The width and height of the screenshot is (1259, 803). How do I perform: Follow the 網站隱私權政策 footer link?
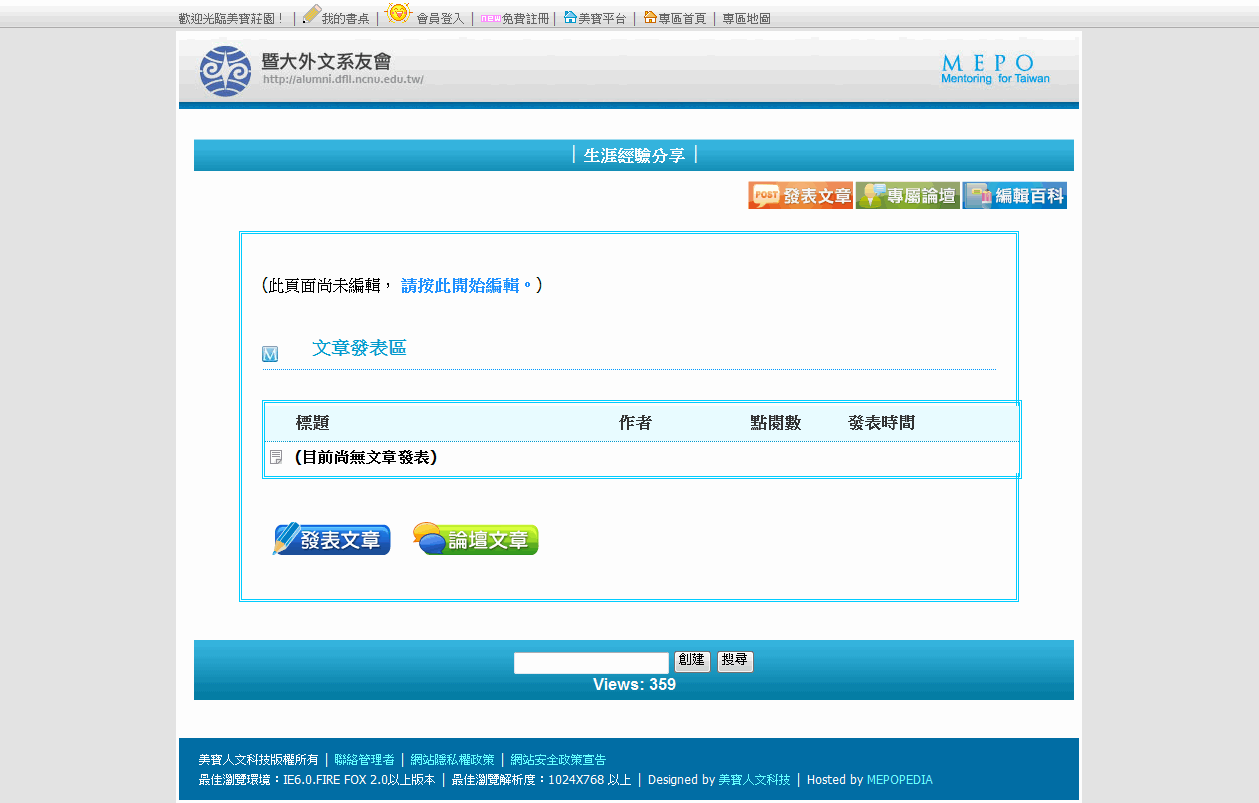[x=452, y=760]
